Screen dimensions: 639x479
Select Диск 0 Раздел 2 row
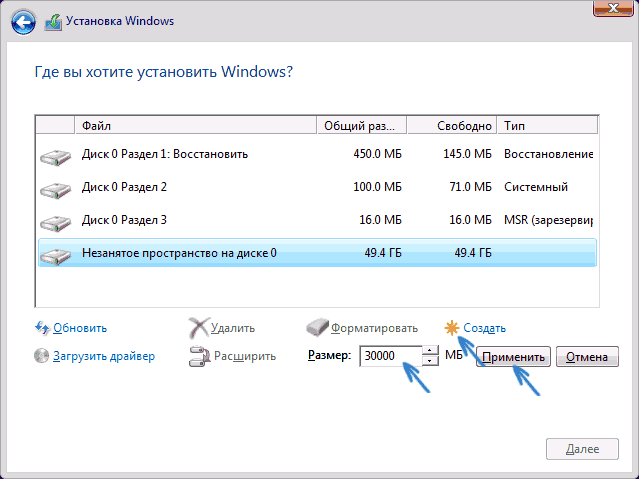[317, 187]
